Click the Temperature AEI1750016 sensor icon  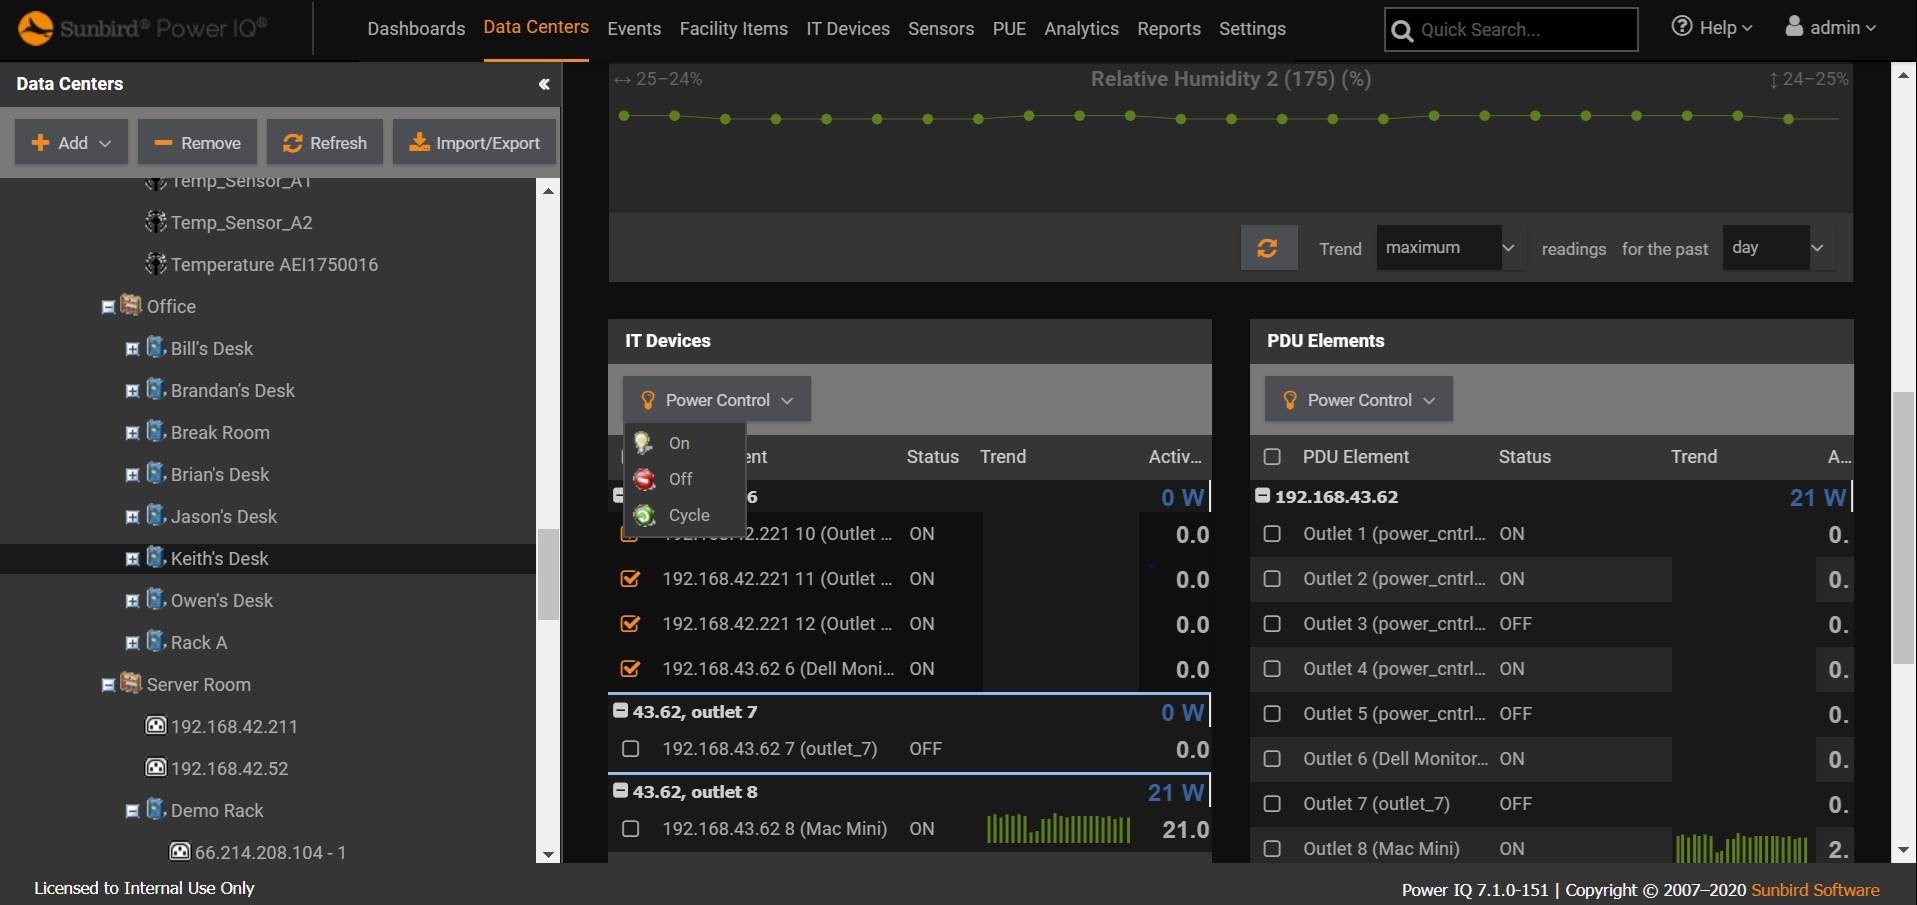[x=157, y=264]
